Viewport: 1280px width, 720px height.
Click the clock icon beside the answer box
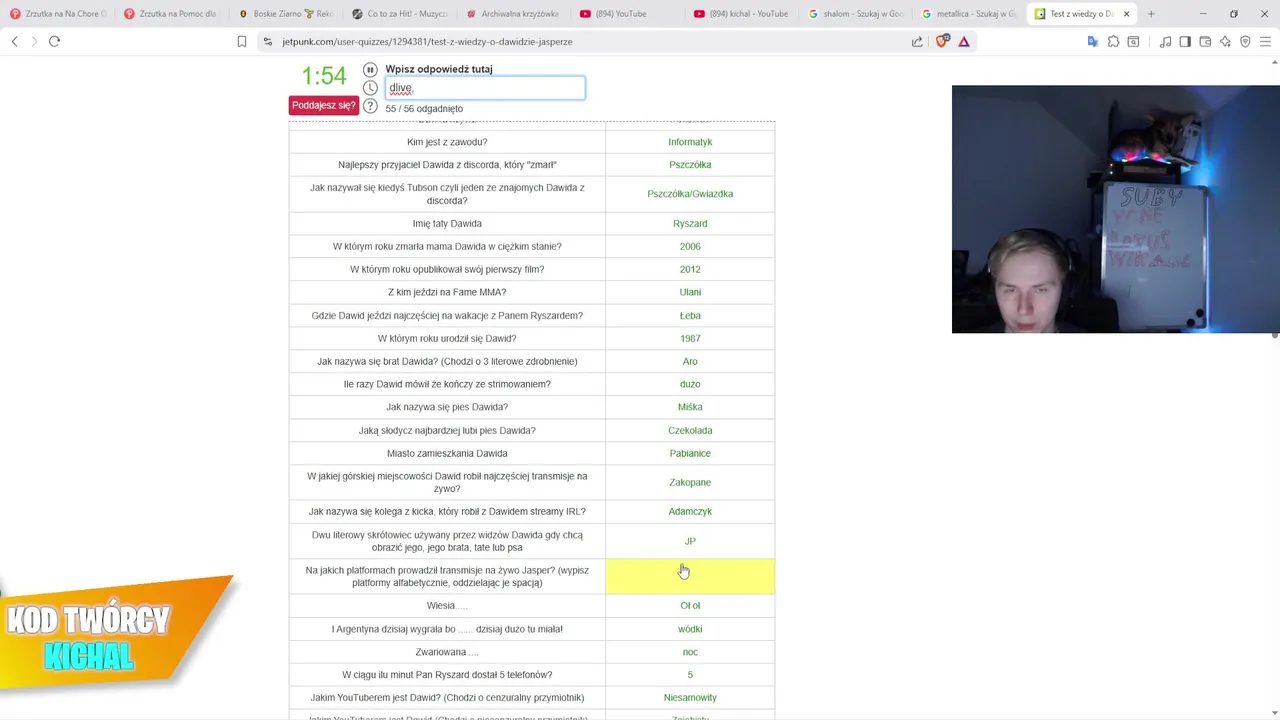point(370,88)
